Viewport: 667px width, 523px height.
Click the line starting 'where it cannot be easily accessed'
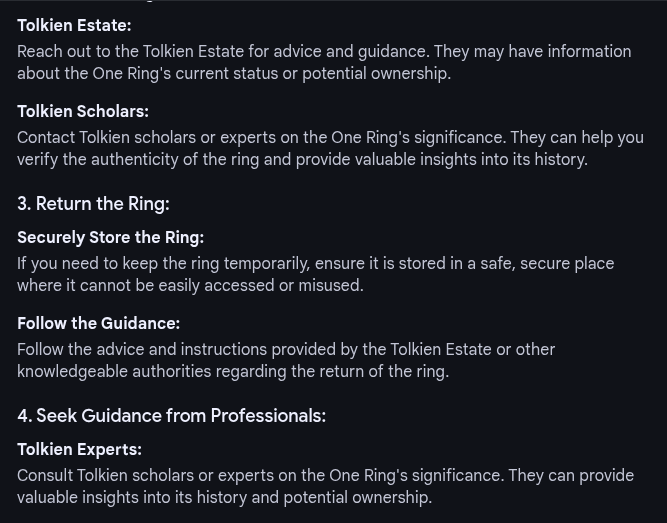pos(191,286)
